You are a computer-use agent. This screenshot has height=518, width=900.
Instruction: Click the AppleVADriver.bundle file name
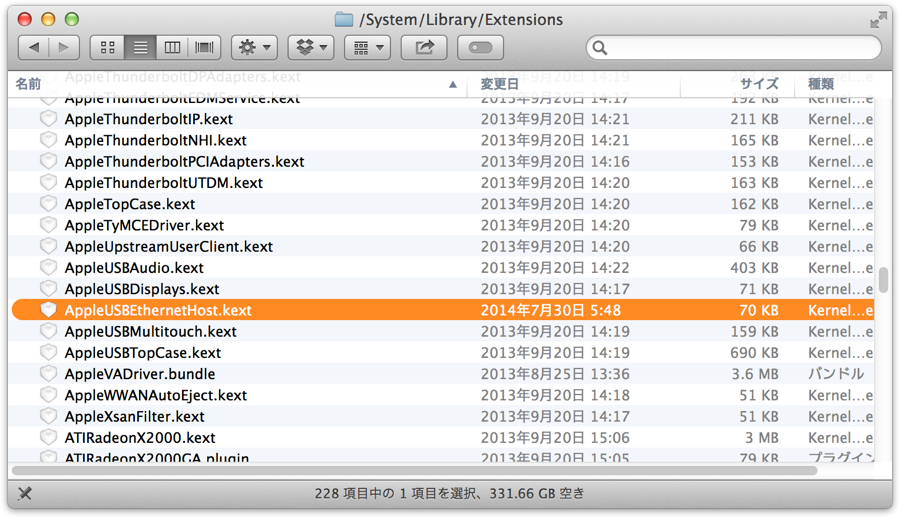coord(140,374)
